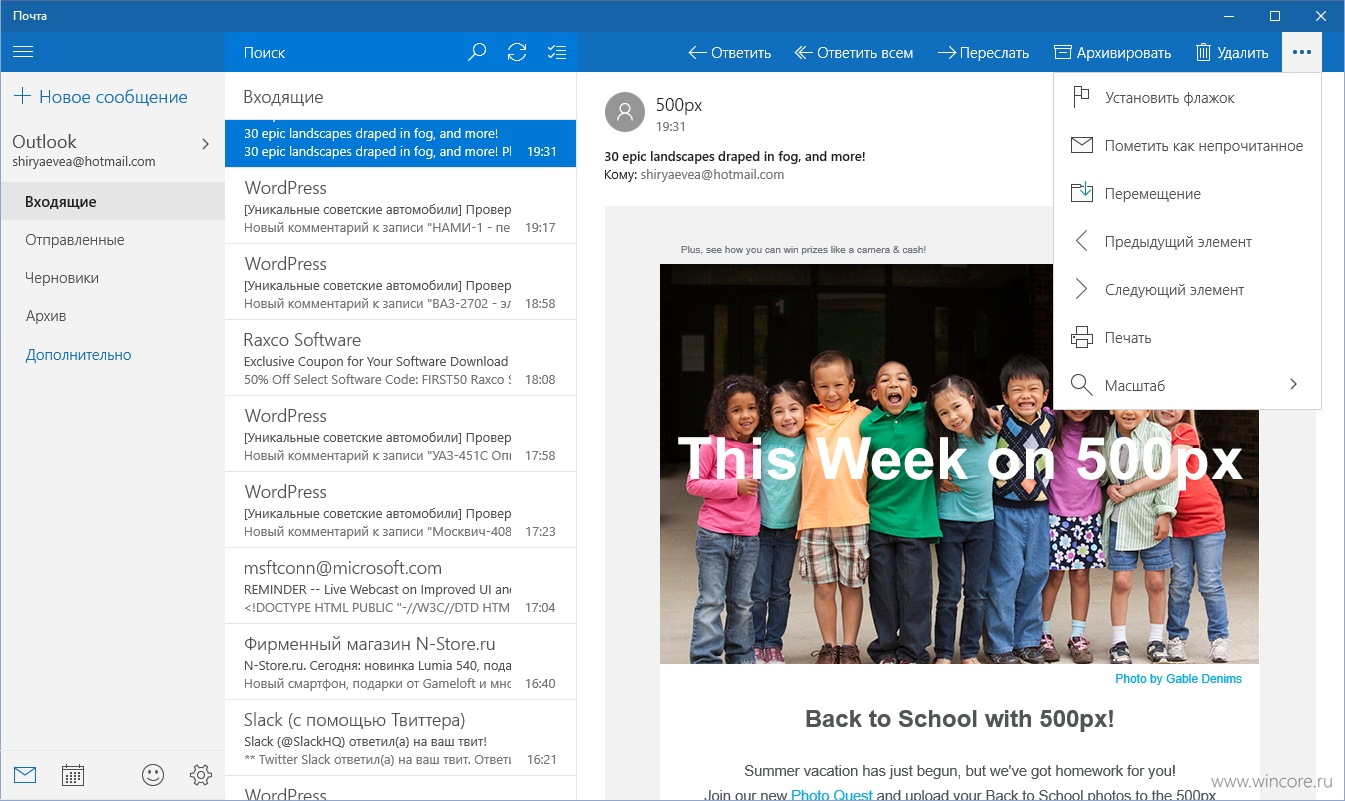Open Raxco Software email
1345x801 pixels.
click(400, 358)
